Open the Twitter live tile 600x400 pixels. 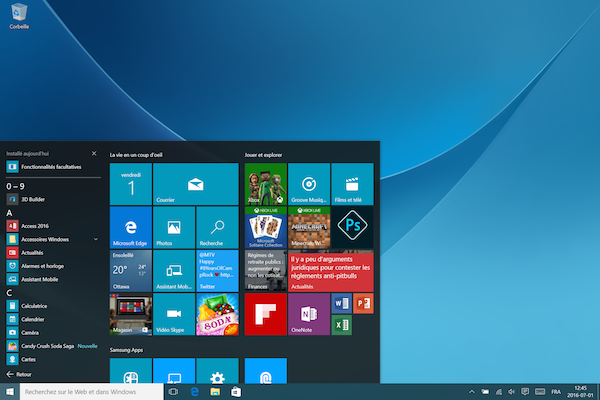coord(217,271)
